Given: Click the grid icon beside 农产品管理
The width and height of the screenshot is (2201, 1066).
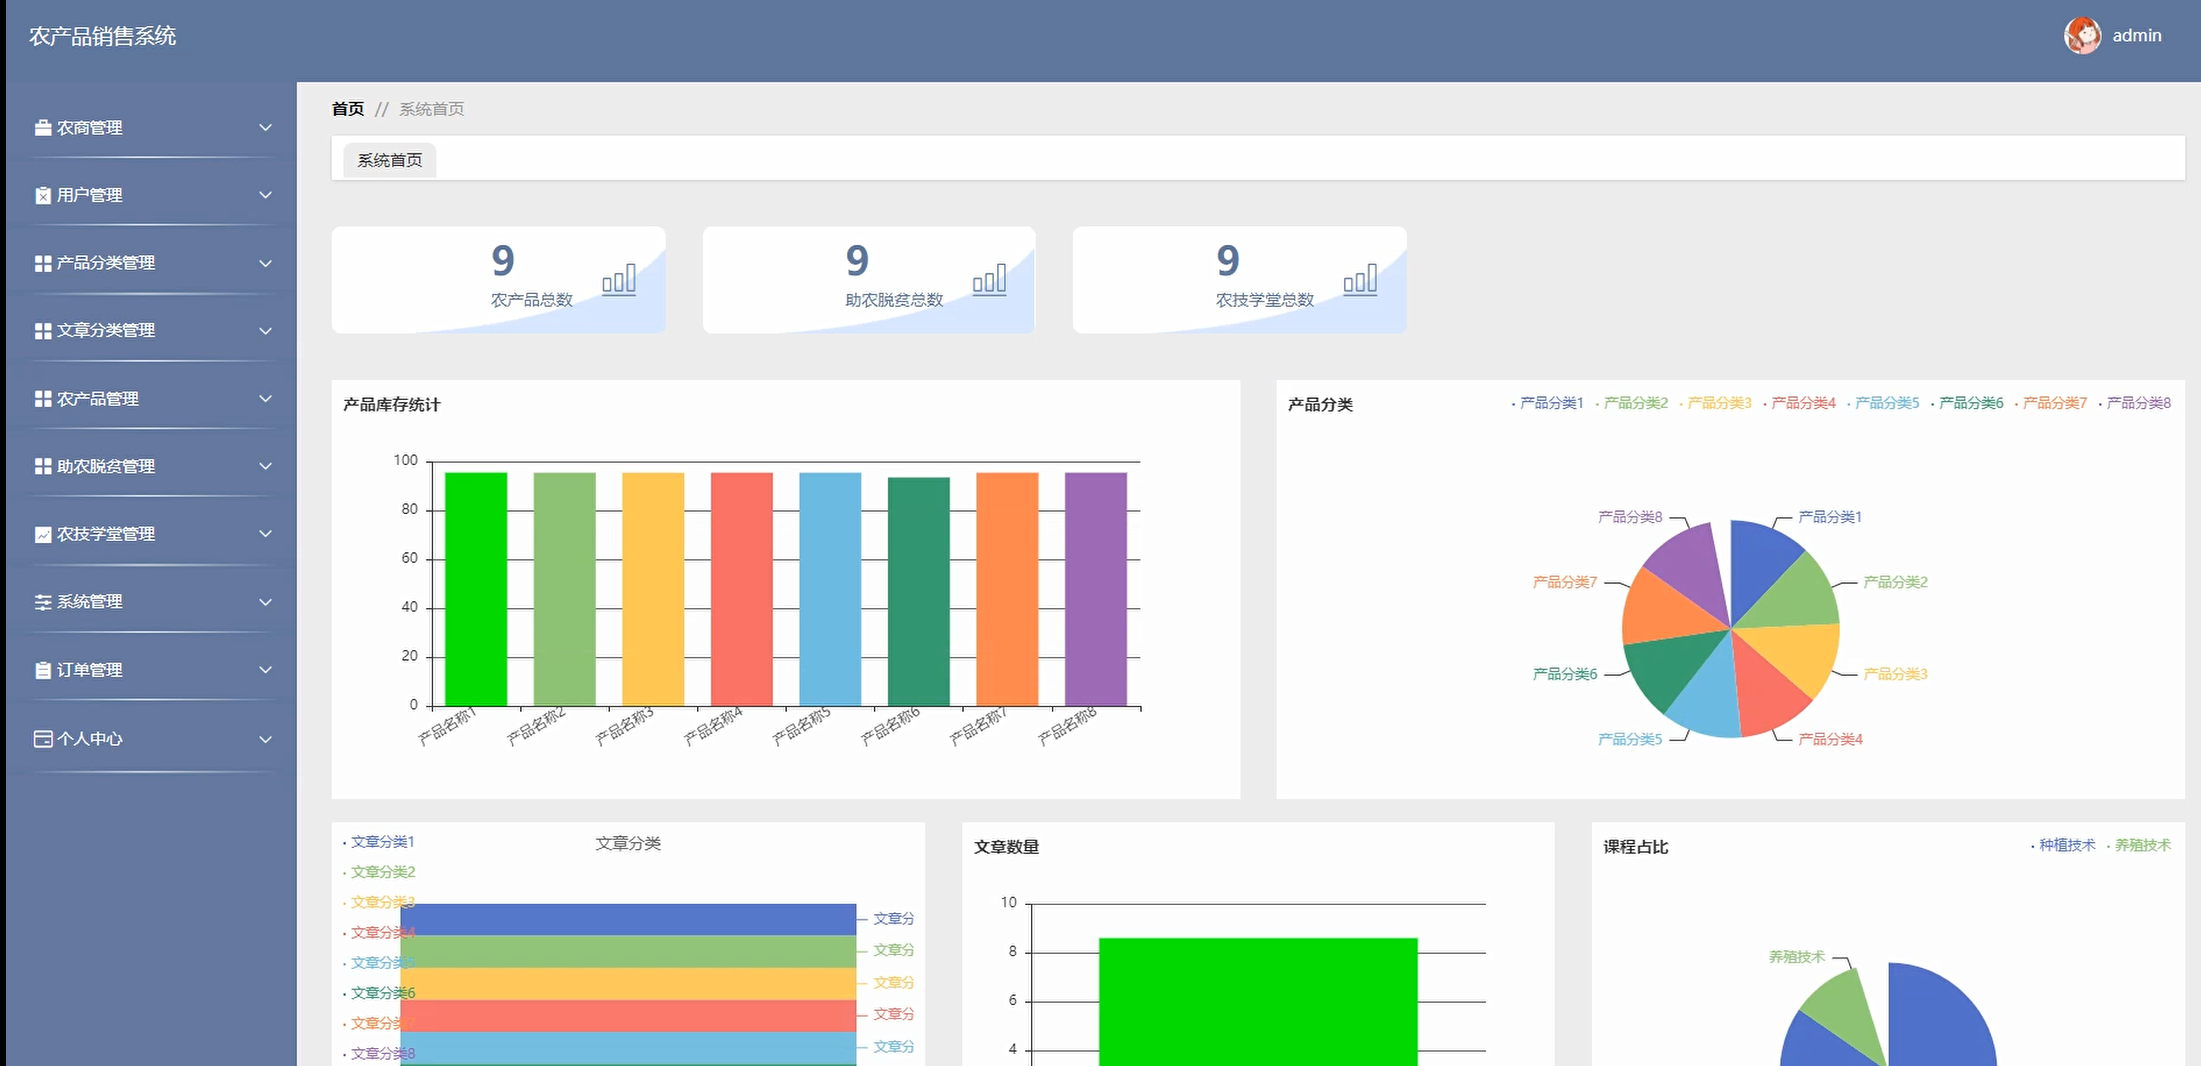Looking at the screenshot, I should pyautogui.click(x=43, y=399).
